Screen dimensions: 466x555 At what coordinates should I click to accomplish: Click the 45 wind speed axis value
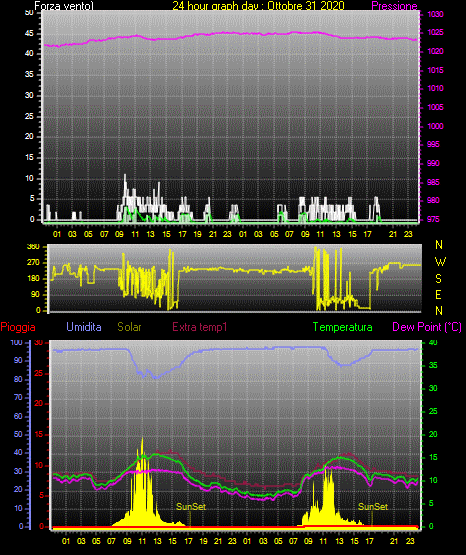29,33
